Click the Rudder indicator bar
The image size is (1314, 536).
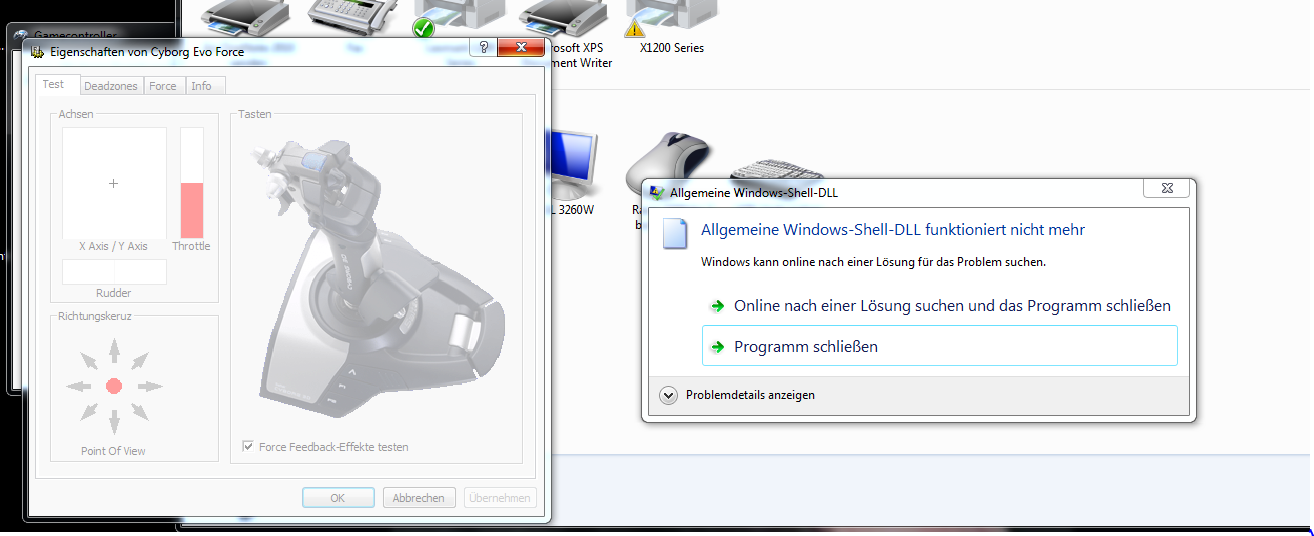[114, 272]
